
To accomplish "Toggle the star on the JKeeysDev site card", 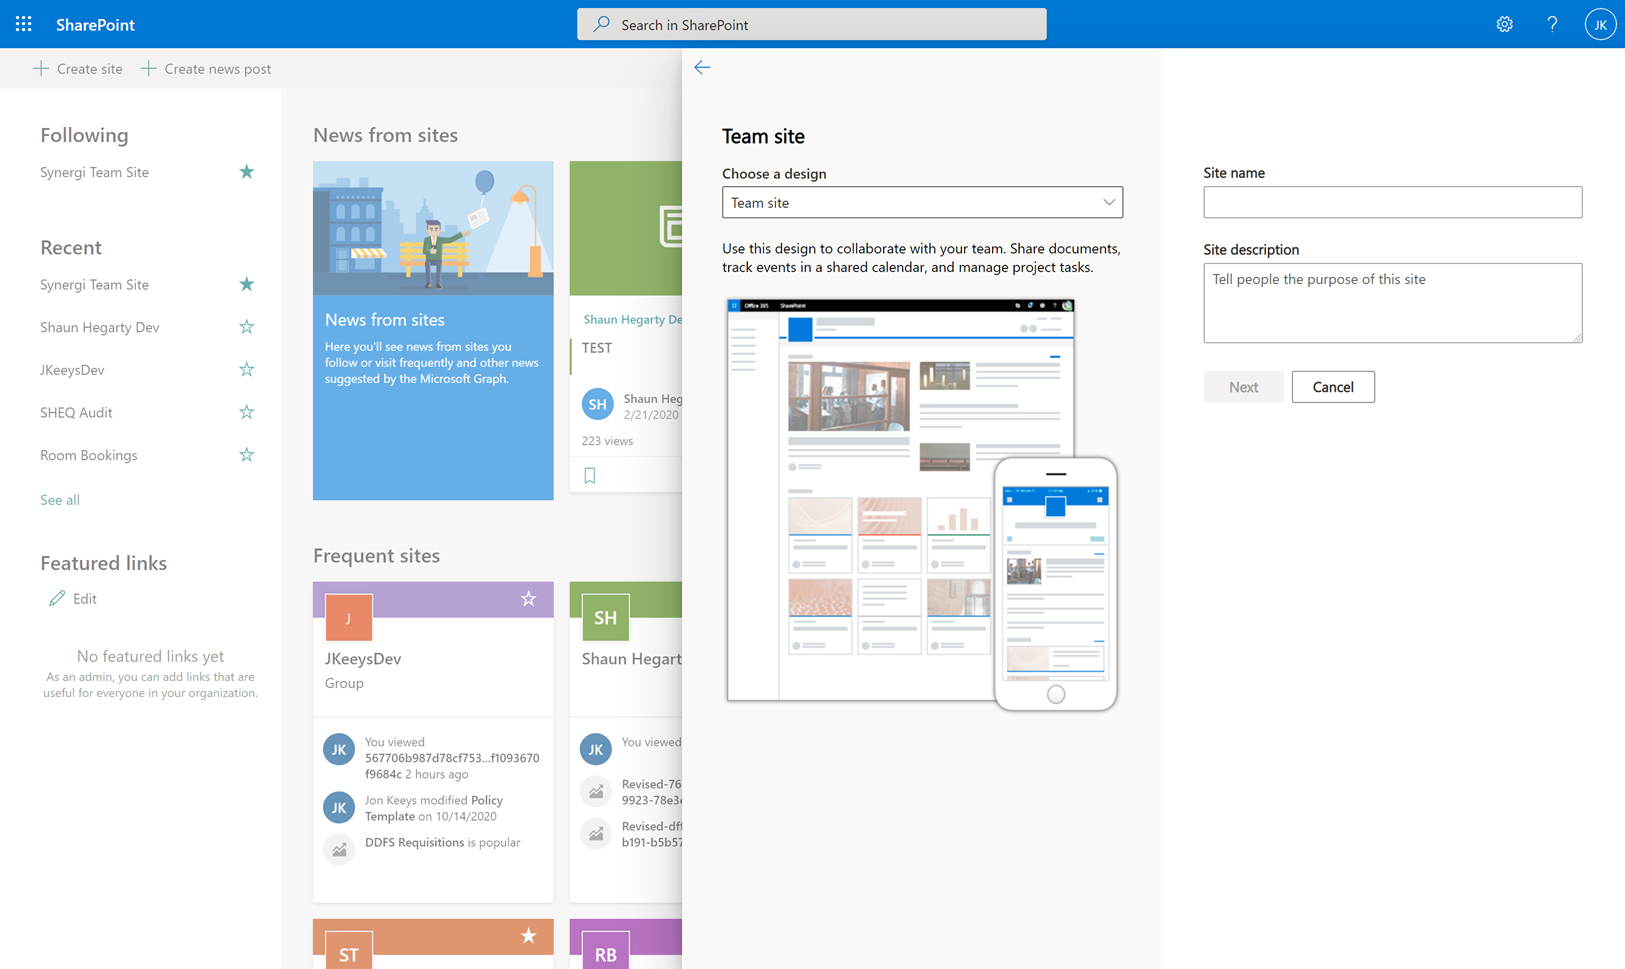I will (x=528, y=599).
